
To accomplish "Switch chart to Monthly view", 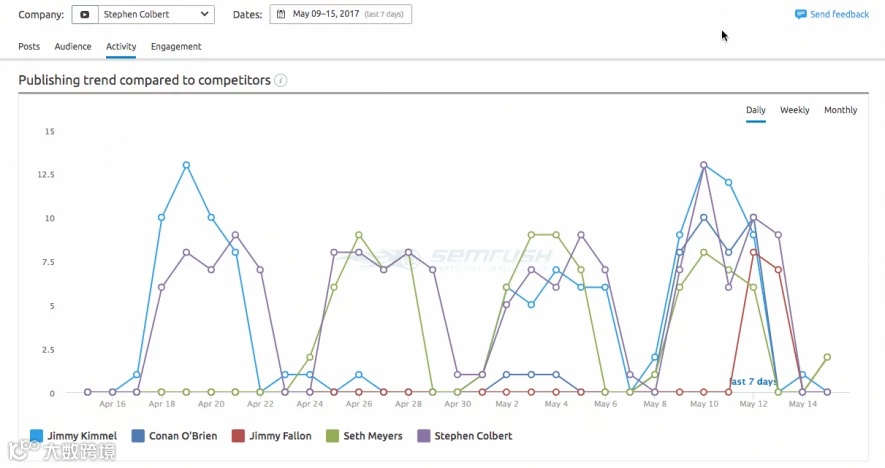I will tap(840, 110).
